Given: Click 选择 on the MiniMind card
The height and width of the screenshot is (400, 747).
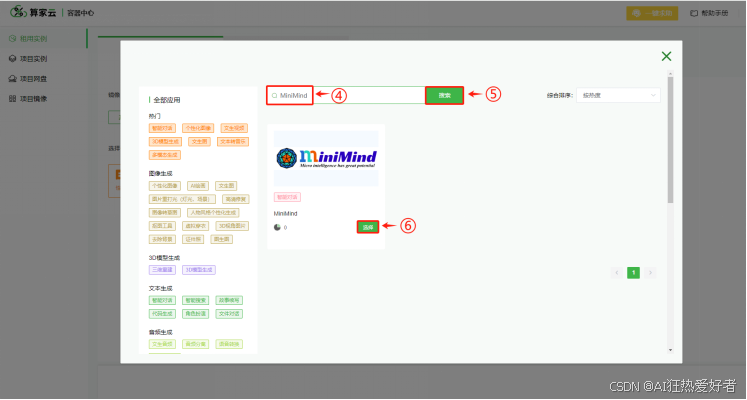Looking at the screenshot, I should [x=368, y=227].
